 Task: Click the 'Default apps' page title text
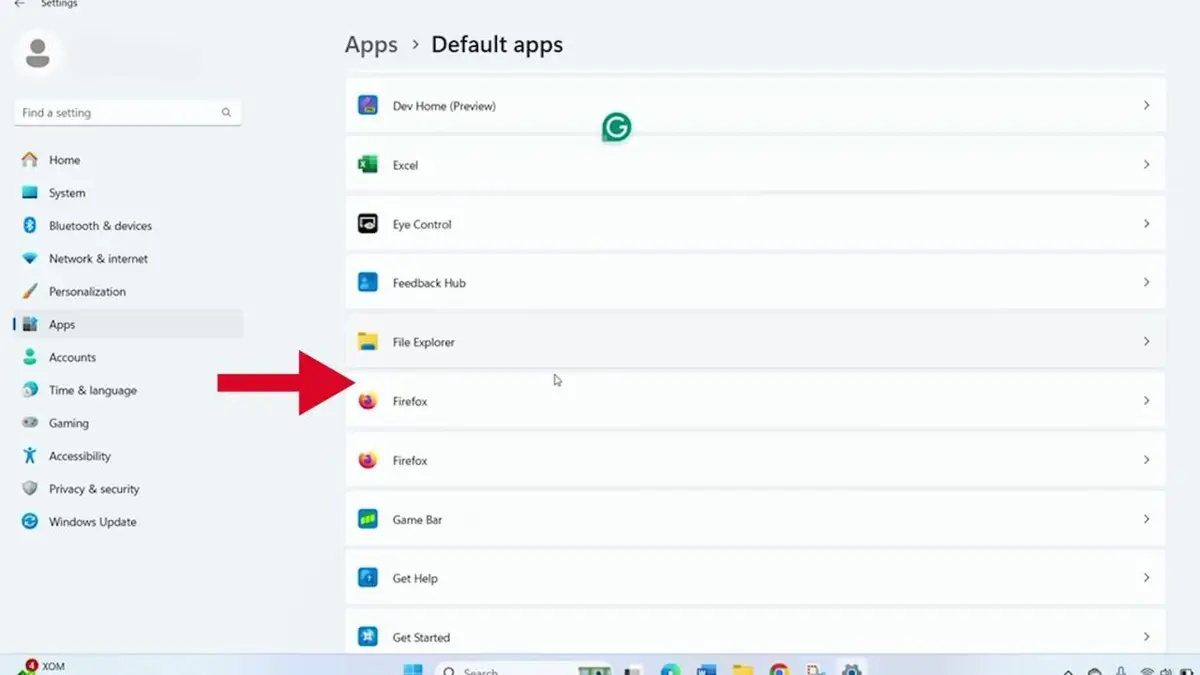point(497,45)
